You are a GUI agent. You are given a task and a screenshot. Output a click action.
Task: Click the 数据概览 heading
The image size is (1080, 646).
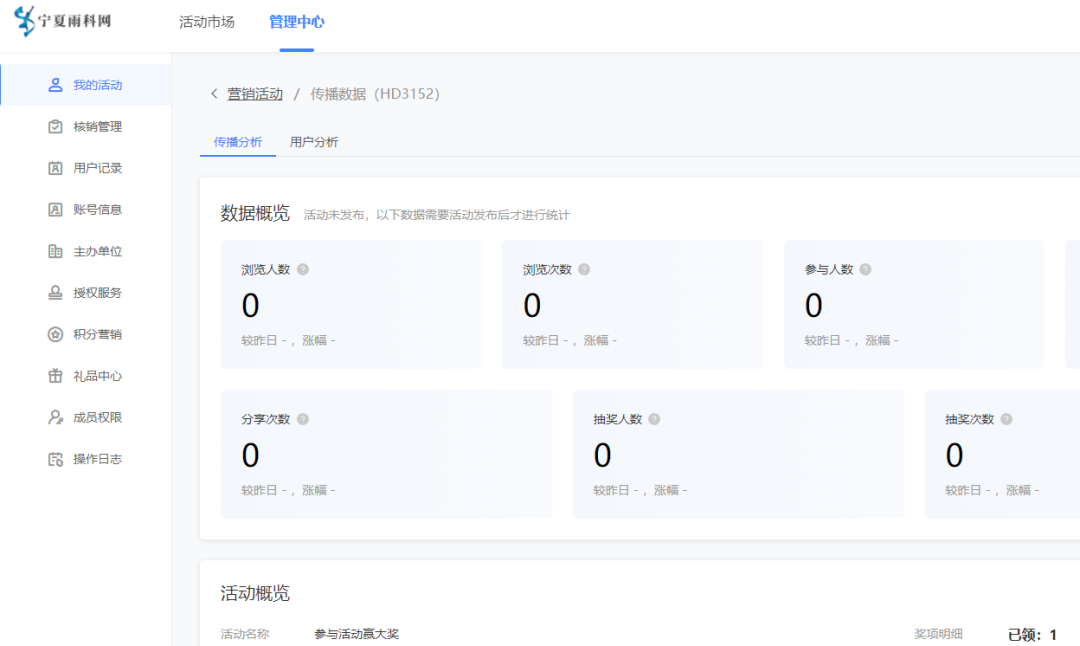[255, 213]
